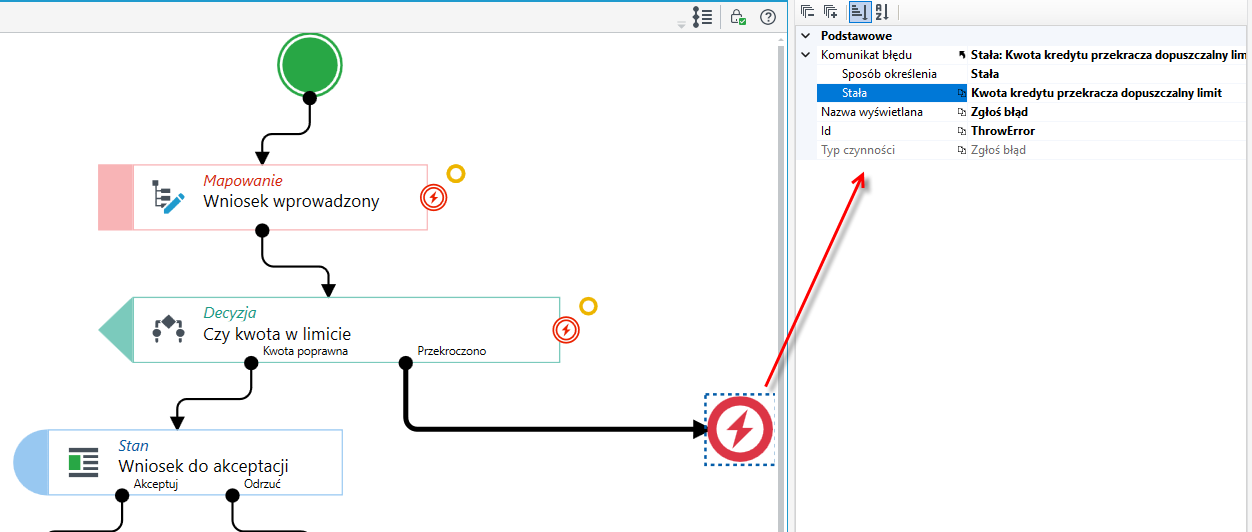1252x532 pixels.
Task: Select the Typ czynności property label
Action: (858, 150)
